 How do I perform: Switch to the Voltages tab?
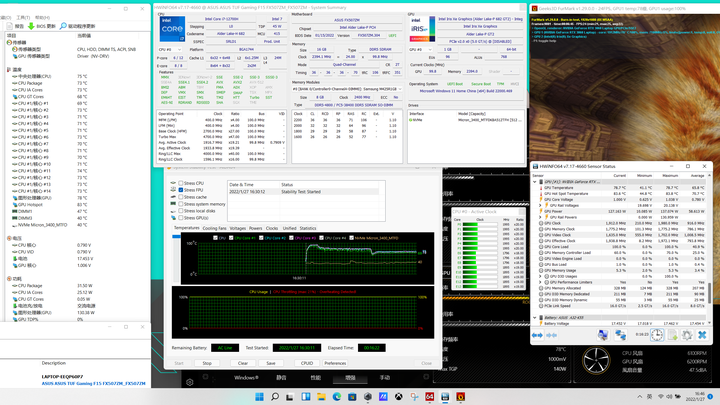point(237,228)
